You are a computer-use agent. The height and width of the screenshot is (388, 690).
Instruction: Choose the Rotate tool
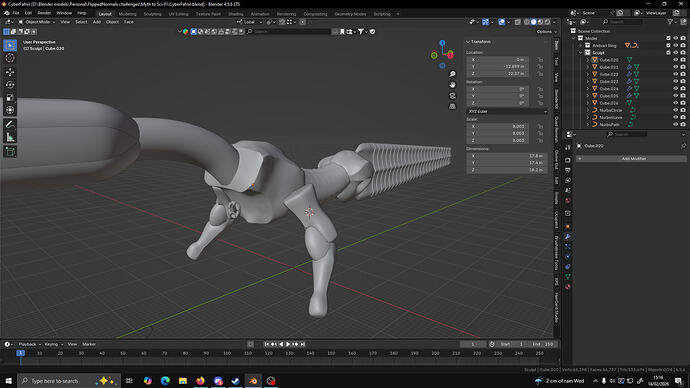tap(10, 84)
